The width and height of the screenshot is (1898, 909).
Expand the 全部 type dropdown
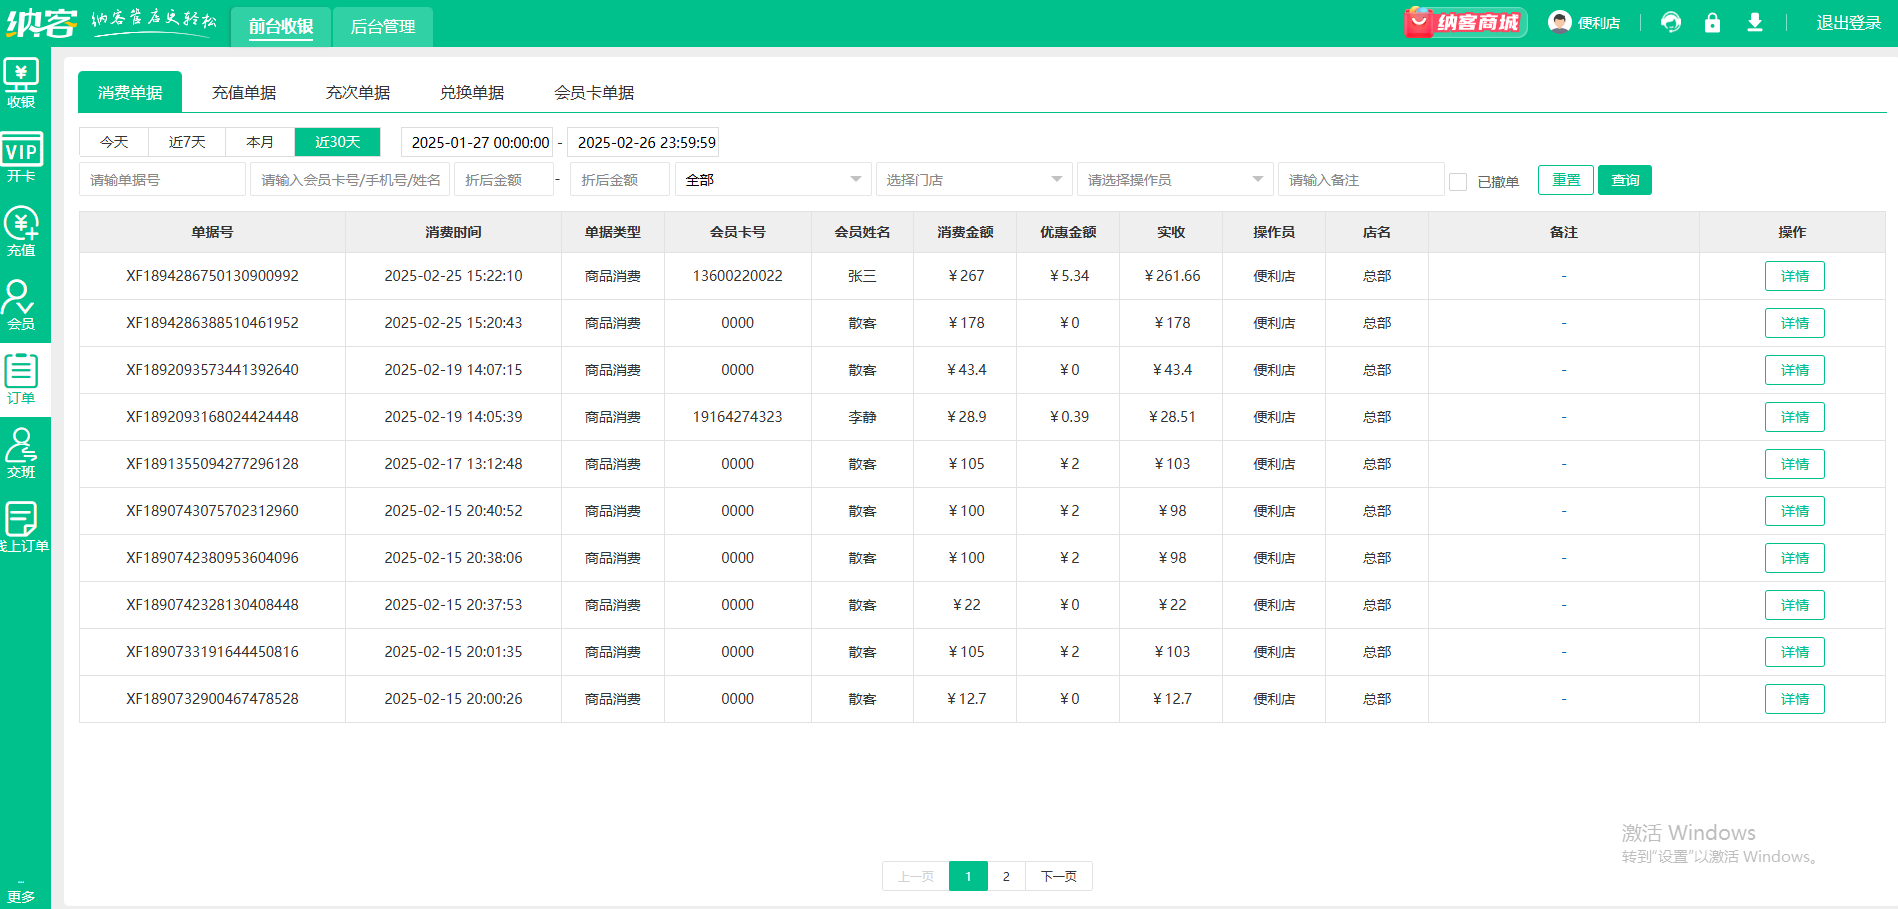[772, 180]
